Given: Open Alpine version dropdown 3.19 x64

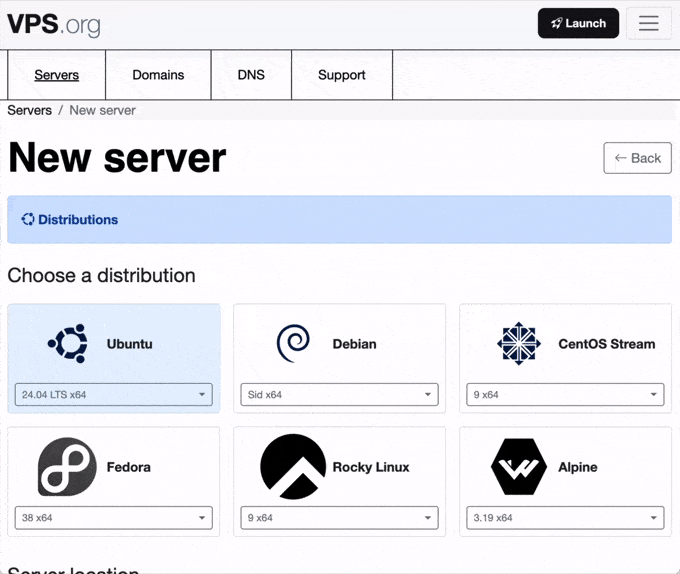Looking at the screenshot, I should pos(565,518).
